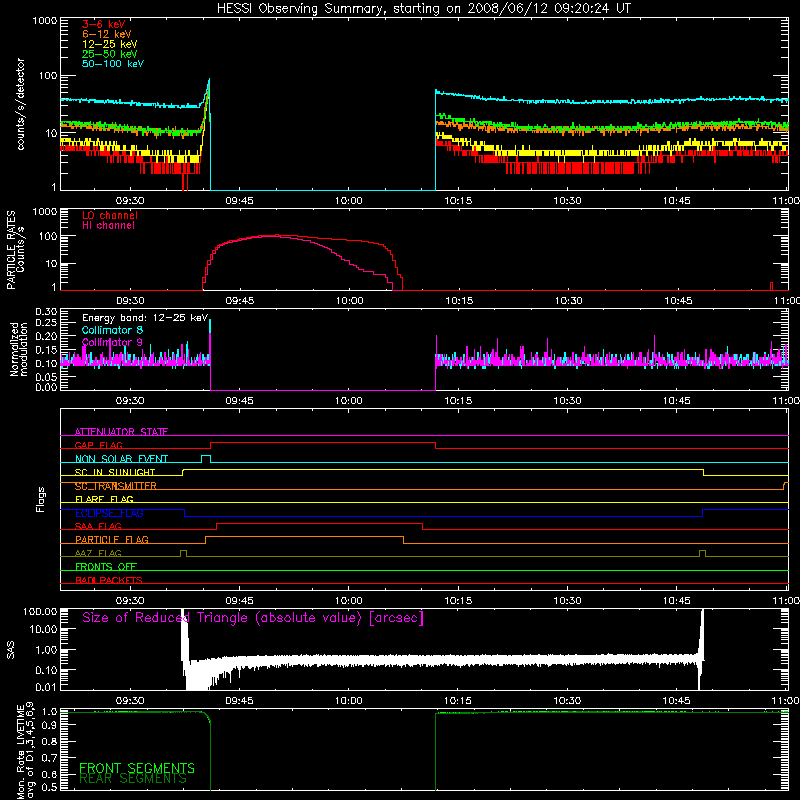Click the peak of the particle LO channel curve
This screenshot has width=800, height=800.
pos(277,235)
